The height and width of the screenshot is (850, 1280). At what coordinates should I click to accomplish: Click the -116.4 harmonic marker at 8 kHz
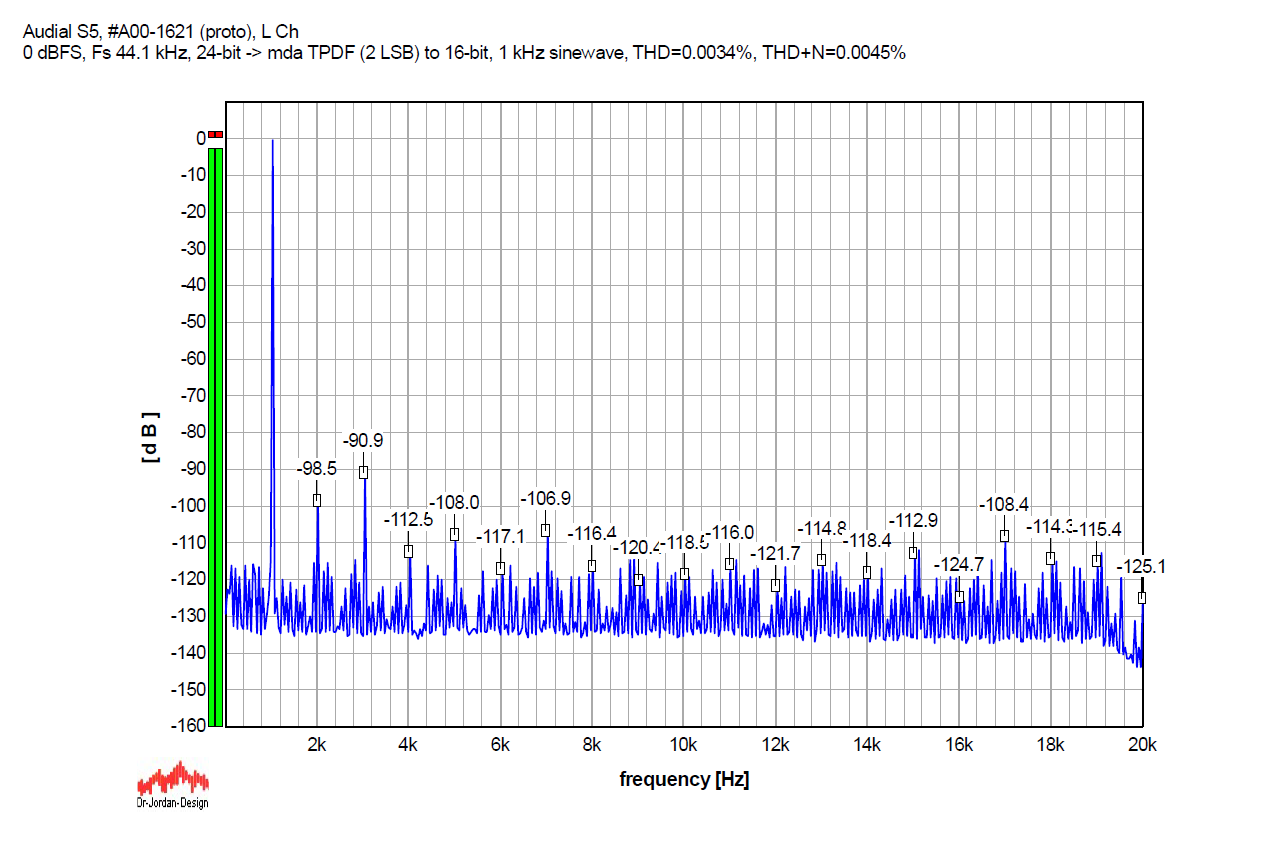point(592,565)
